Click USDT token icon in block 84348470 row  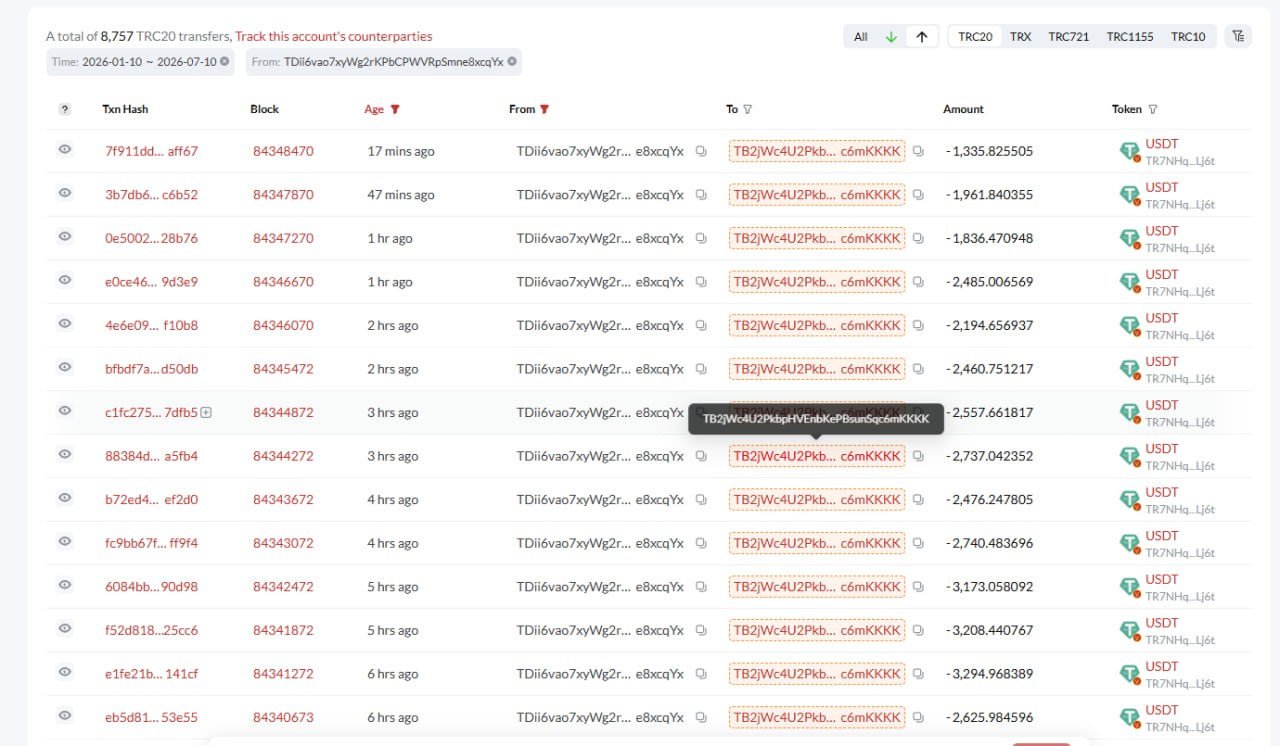click(x=1130, y=152)
